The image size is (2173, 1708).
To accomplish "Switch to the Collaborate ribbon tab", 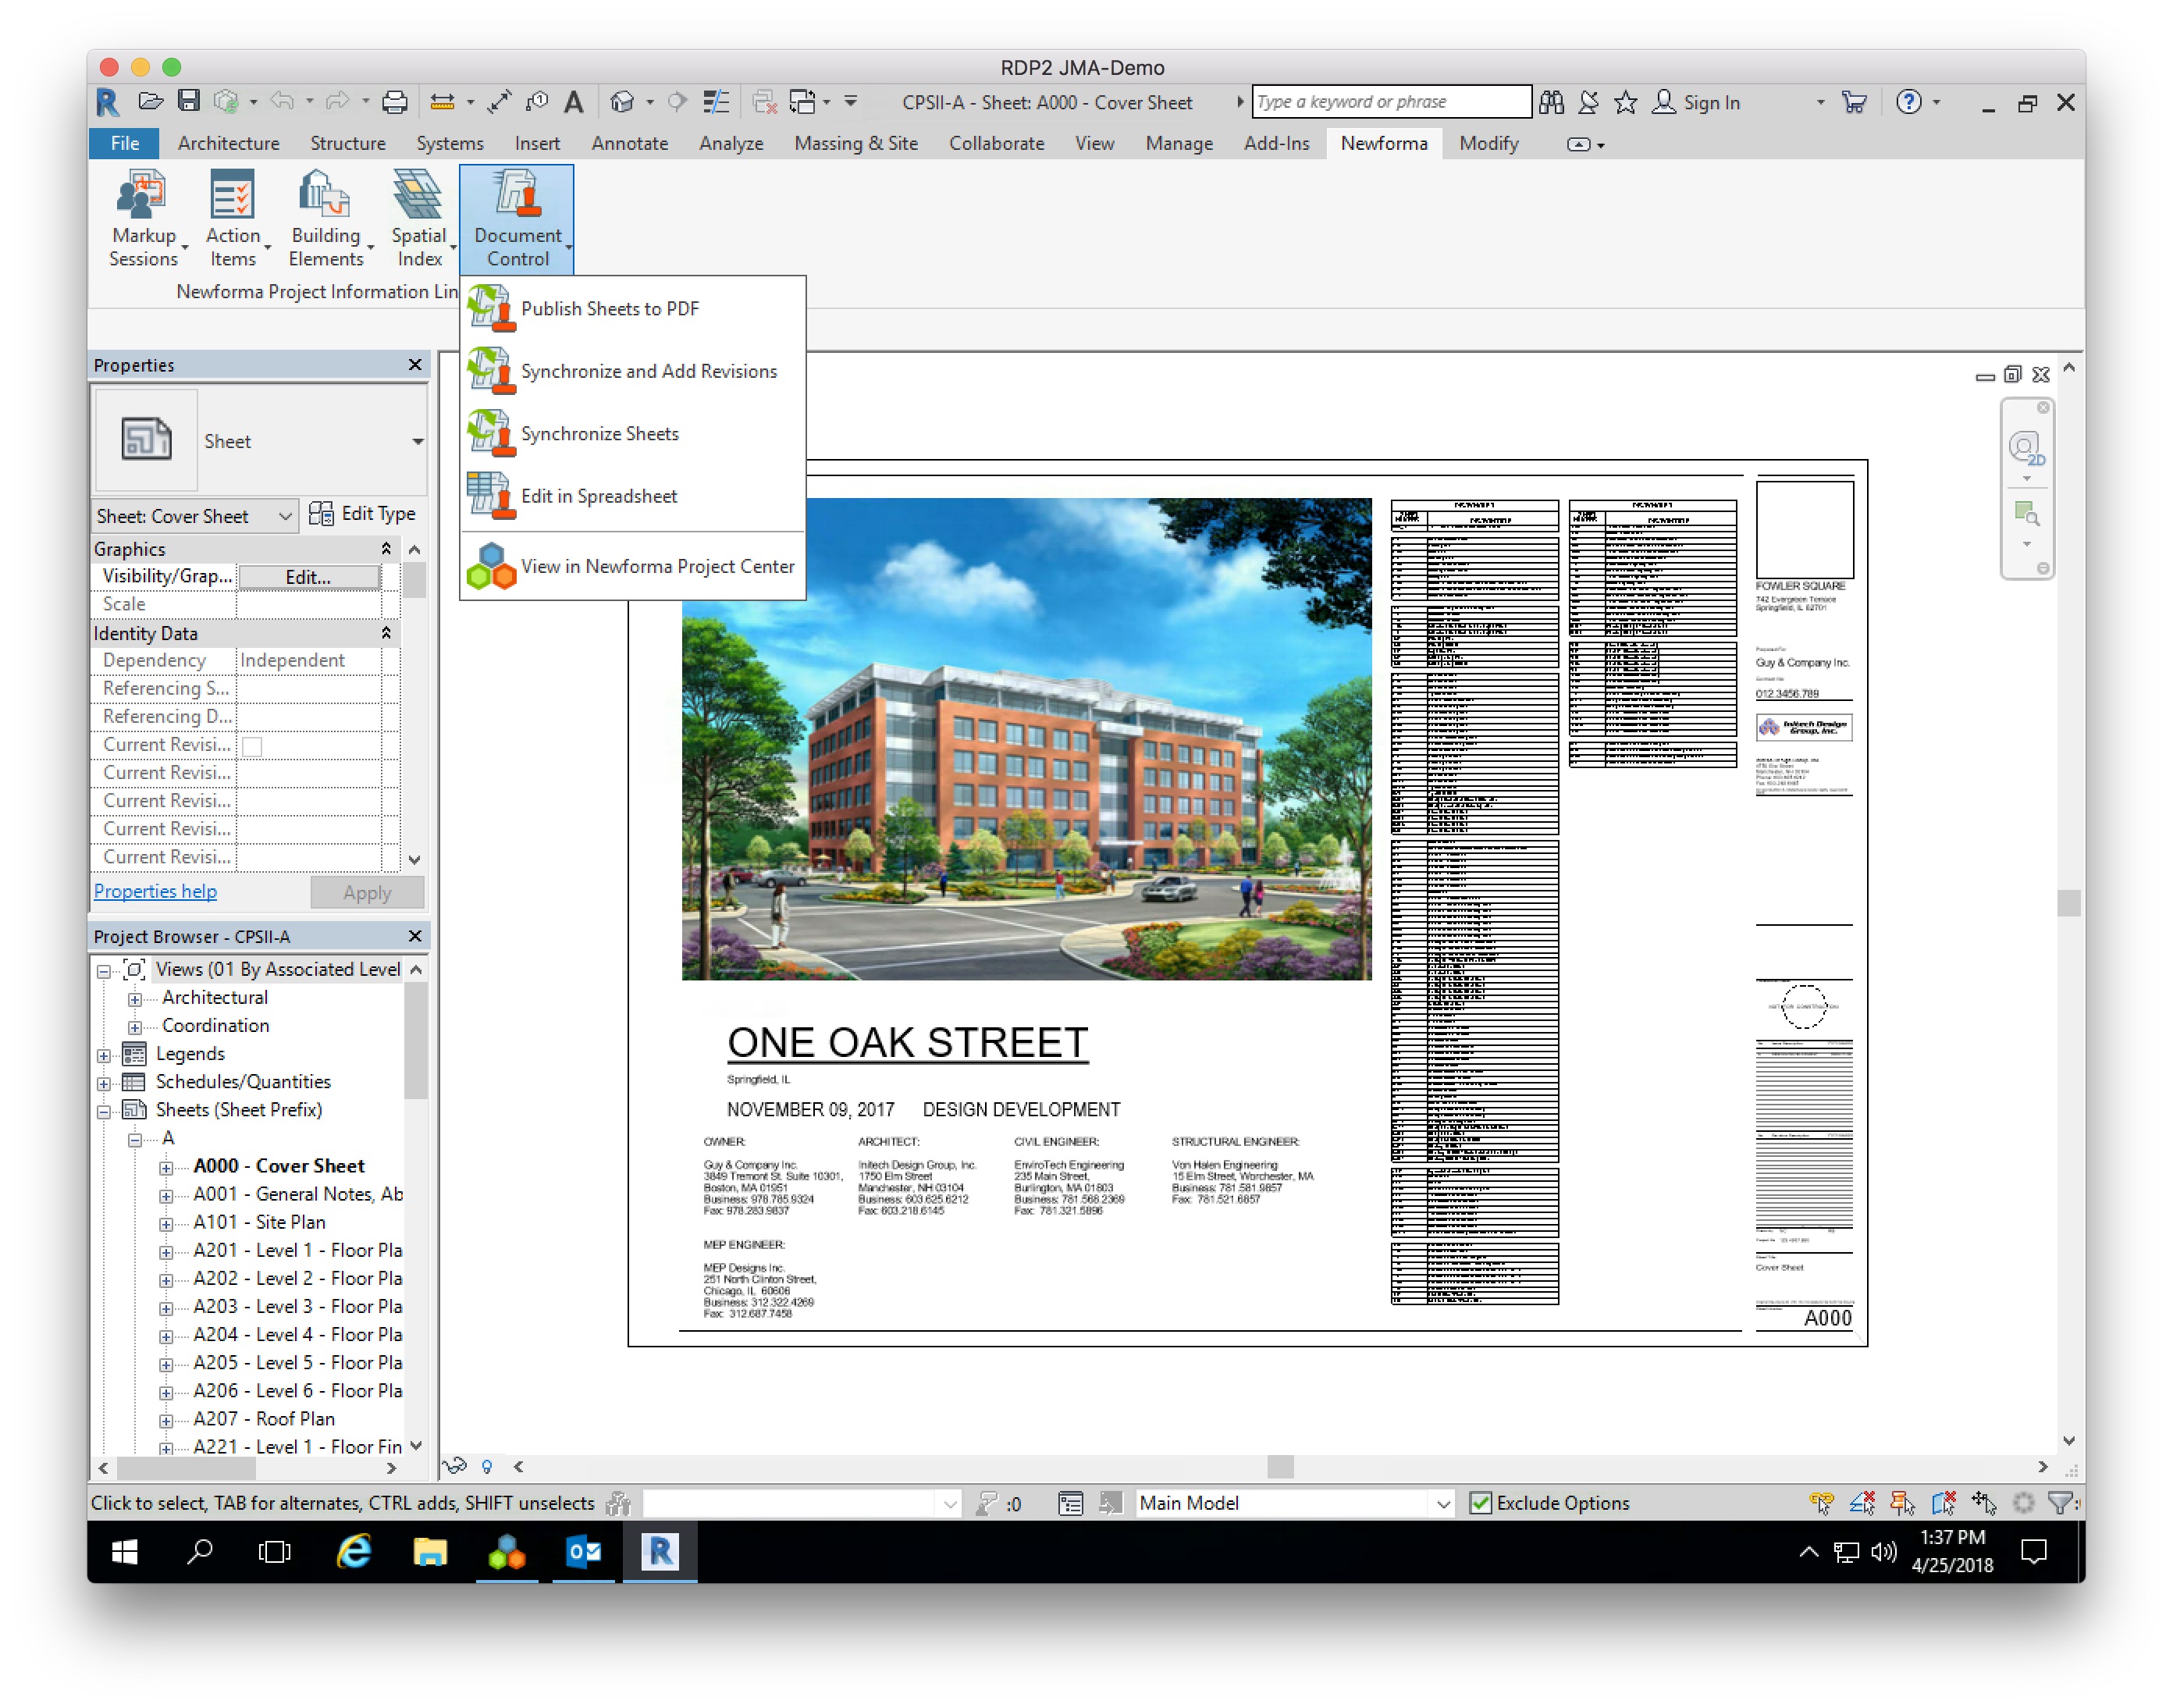I will coord(996,143).
